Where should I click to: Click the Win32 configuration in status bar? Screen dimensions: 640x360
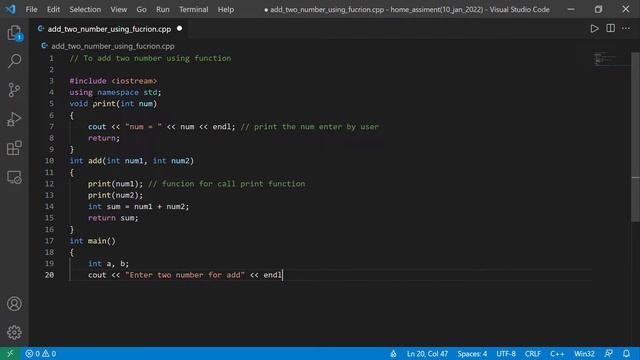pos(584,353)
